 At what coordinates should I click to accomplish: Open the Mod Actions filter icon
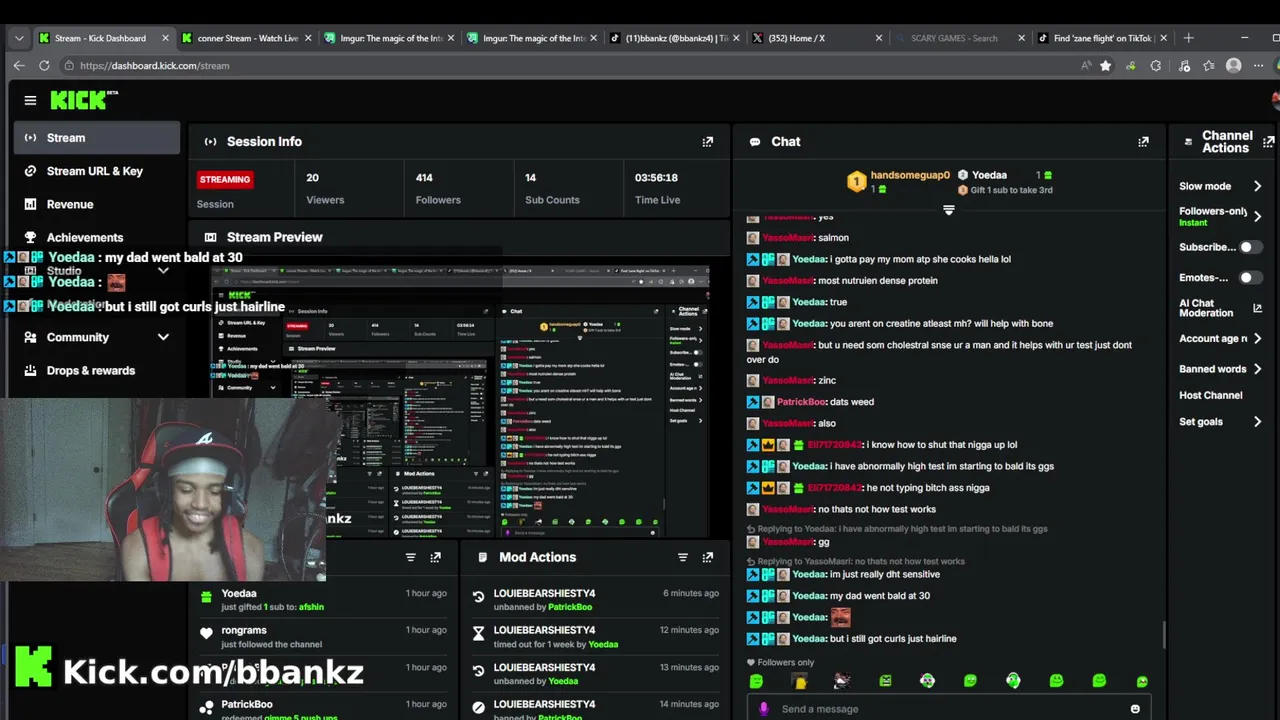683,557
